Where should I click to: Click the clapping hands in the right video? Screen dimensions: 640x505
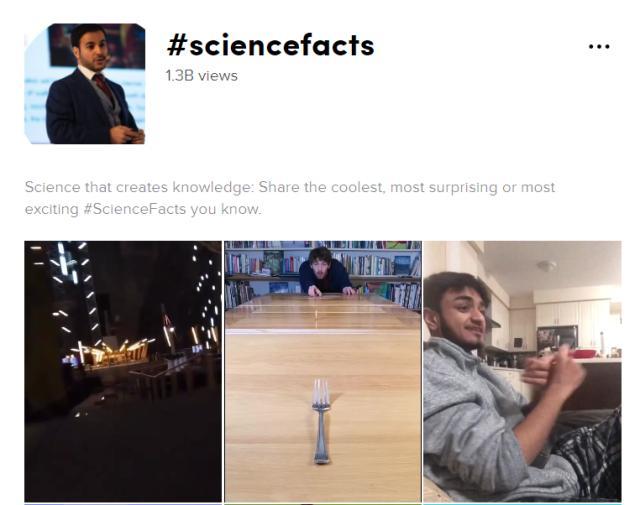553,369
